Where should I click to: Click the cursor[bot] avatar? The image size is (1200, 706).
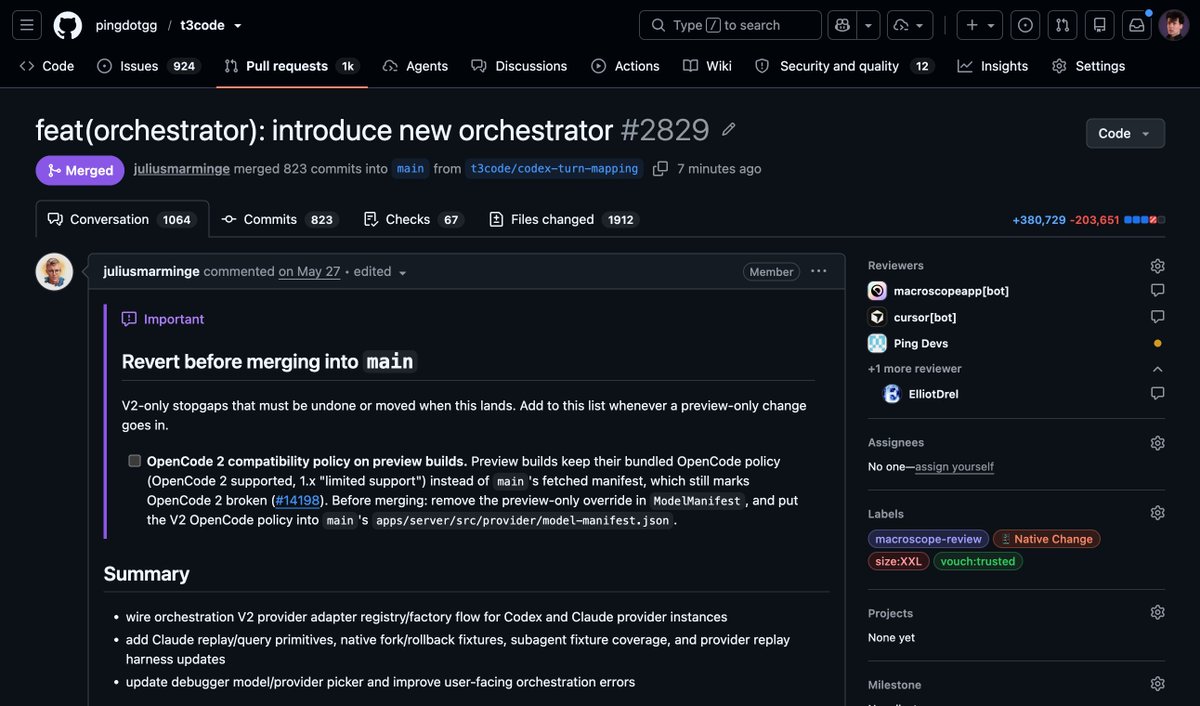coord(877,317)
